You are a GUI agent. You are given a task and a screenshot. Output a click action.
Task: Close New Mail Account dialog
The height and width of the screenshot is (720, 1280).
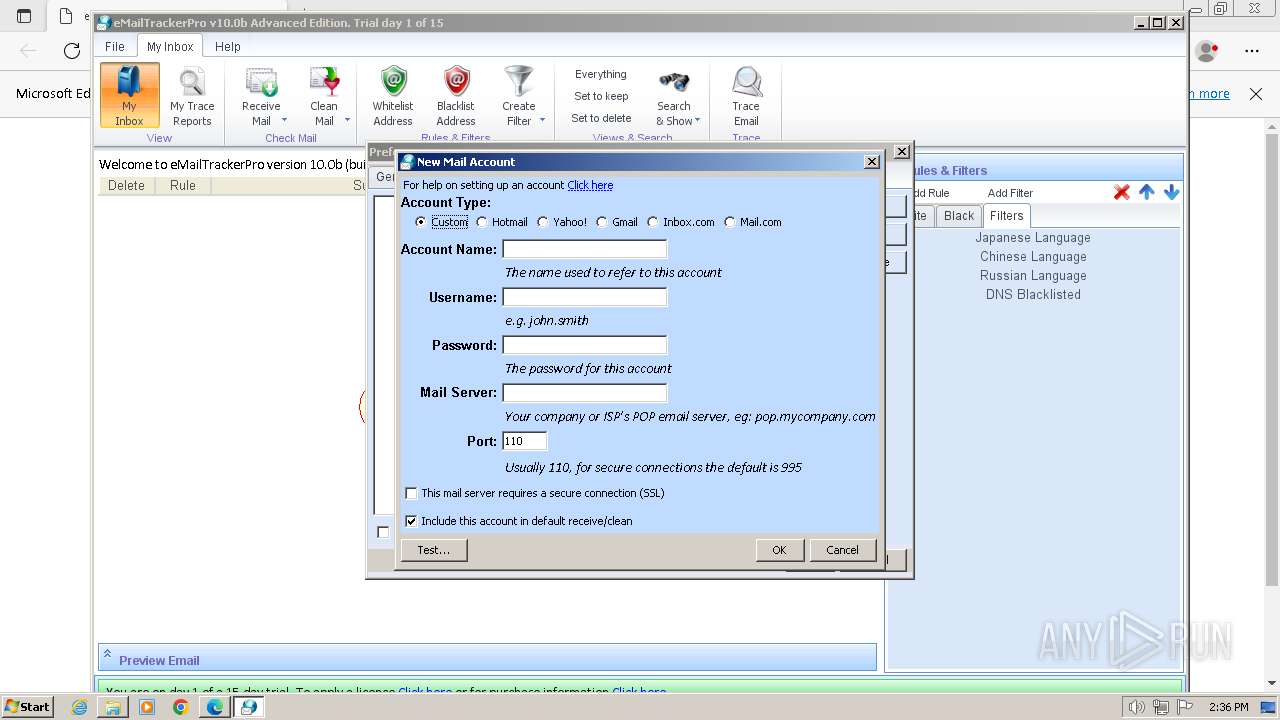[871, 161]
